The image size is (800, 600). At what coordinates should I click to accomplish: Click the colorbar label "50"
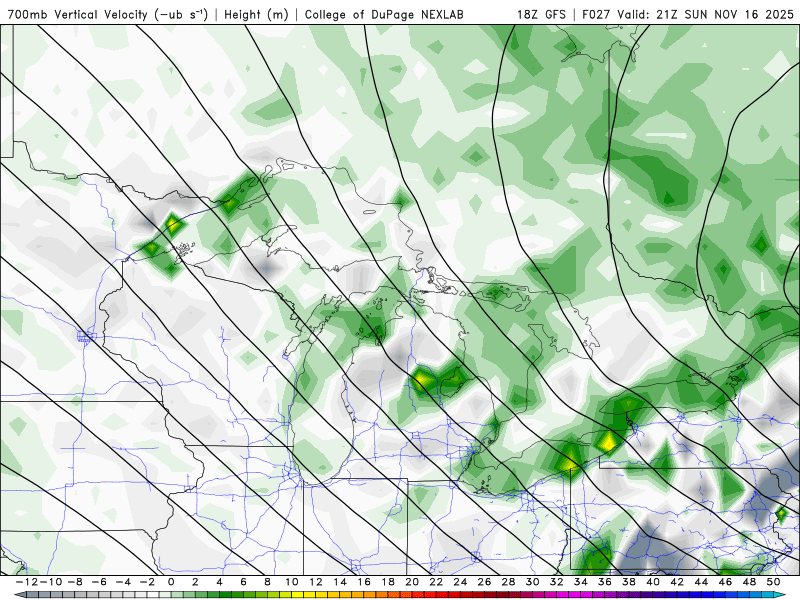774,582
